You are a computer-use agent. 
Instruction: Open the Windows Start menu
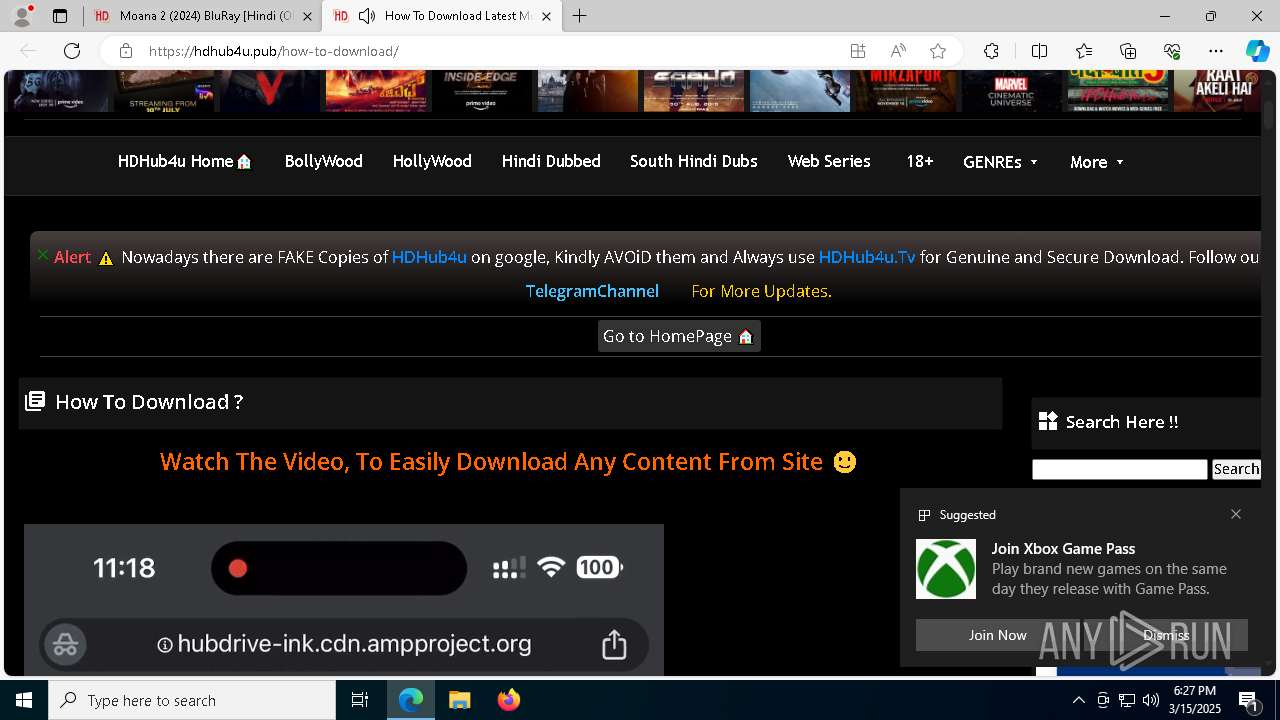click(x=24, y=700)
